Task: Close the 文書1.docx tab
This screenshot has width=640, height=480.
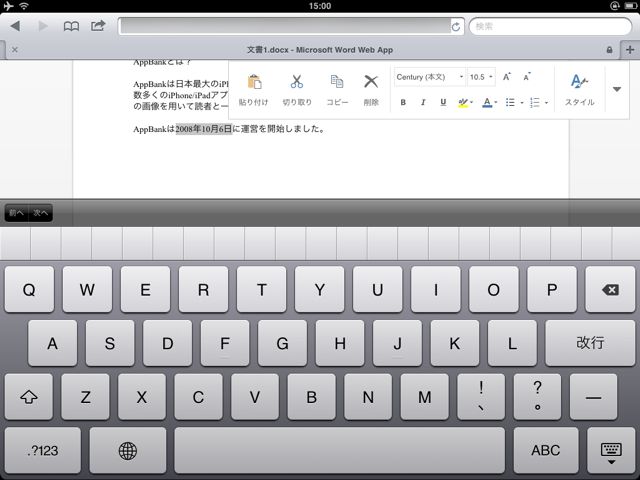Action: (15, 50)
